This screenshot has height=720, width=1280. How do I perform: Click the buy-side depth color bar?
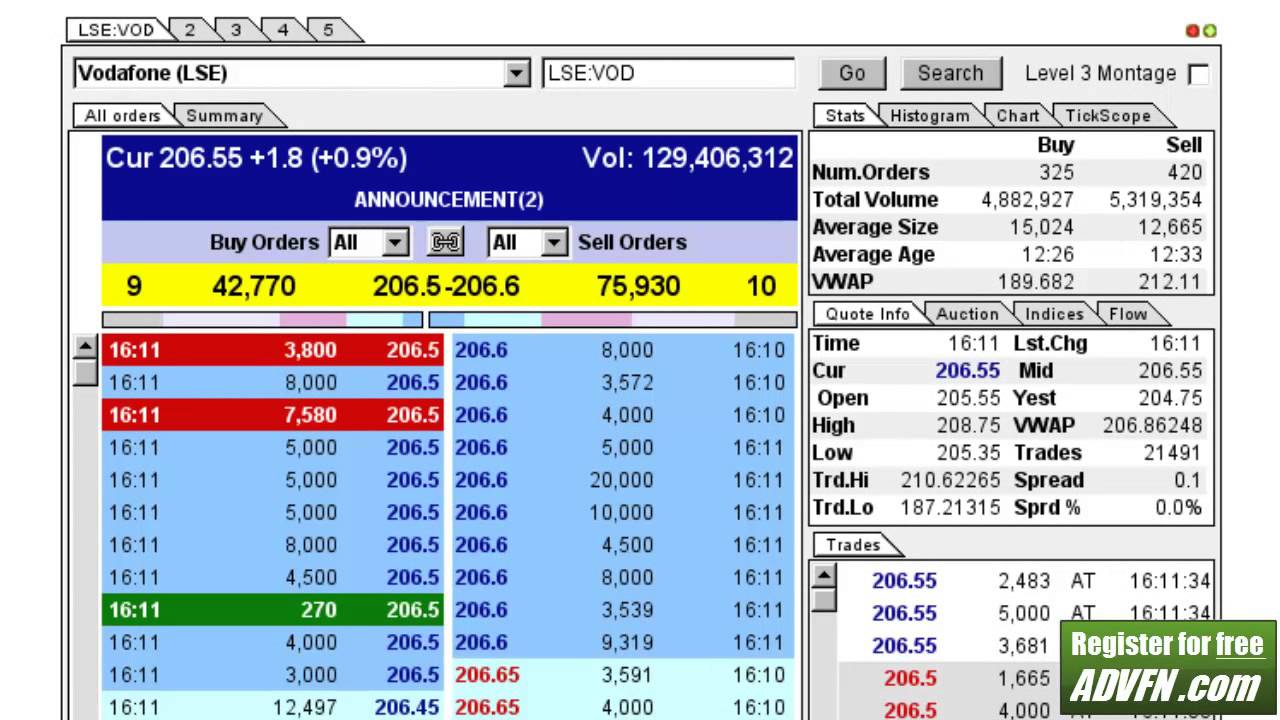(x=263, y=320)
